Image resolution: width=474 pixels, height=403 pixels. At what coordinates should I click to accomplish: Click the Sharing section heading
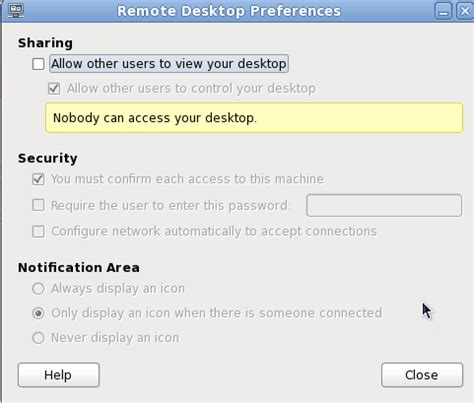pyautogui.click(x=45, y=43)
